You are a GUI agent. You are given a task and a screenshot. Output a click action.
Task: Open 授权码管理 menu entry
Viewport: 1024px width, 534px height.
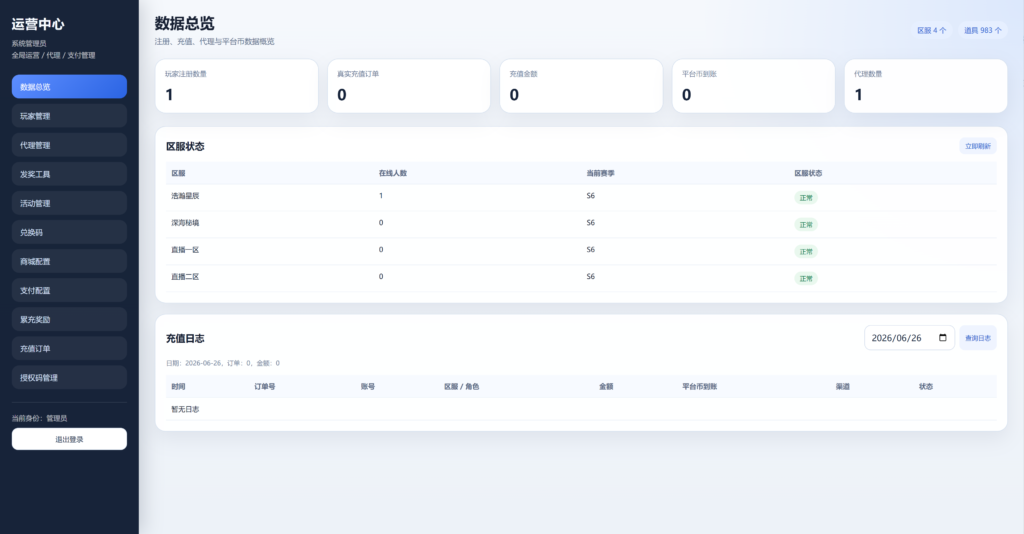point(69,377)
